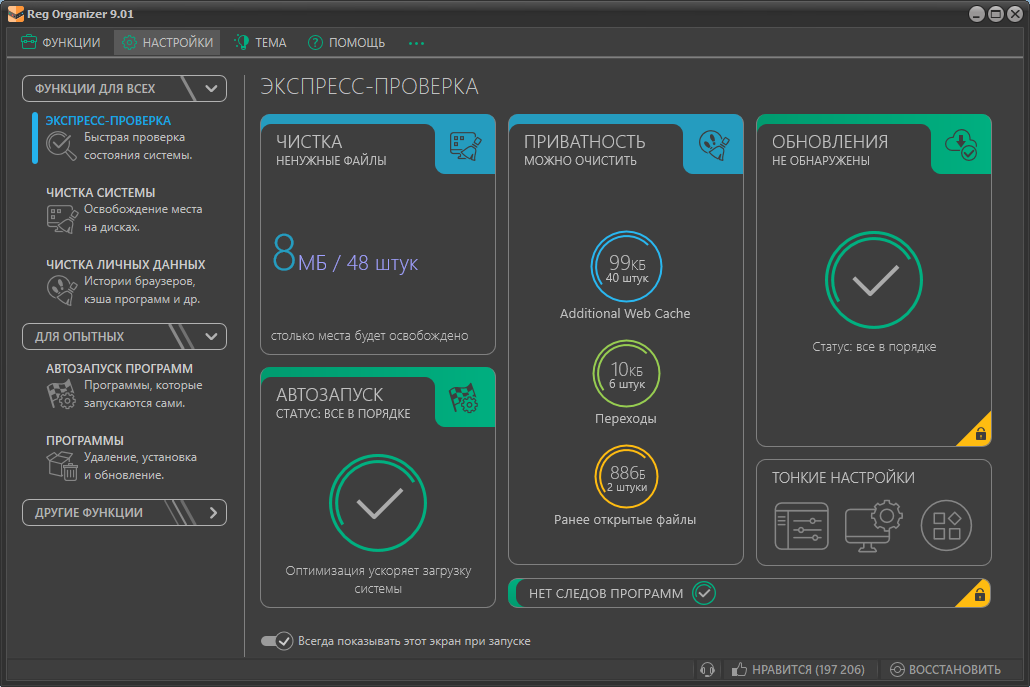Open ПРОГРАММЫ in the sidebar

click(85, 441)
